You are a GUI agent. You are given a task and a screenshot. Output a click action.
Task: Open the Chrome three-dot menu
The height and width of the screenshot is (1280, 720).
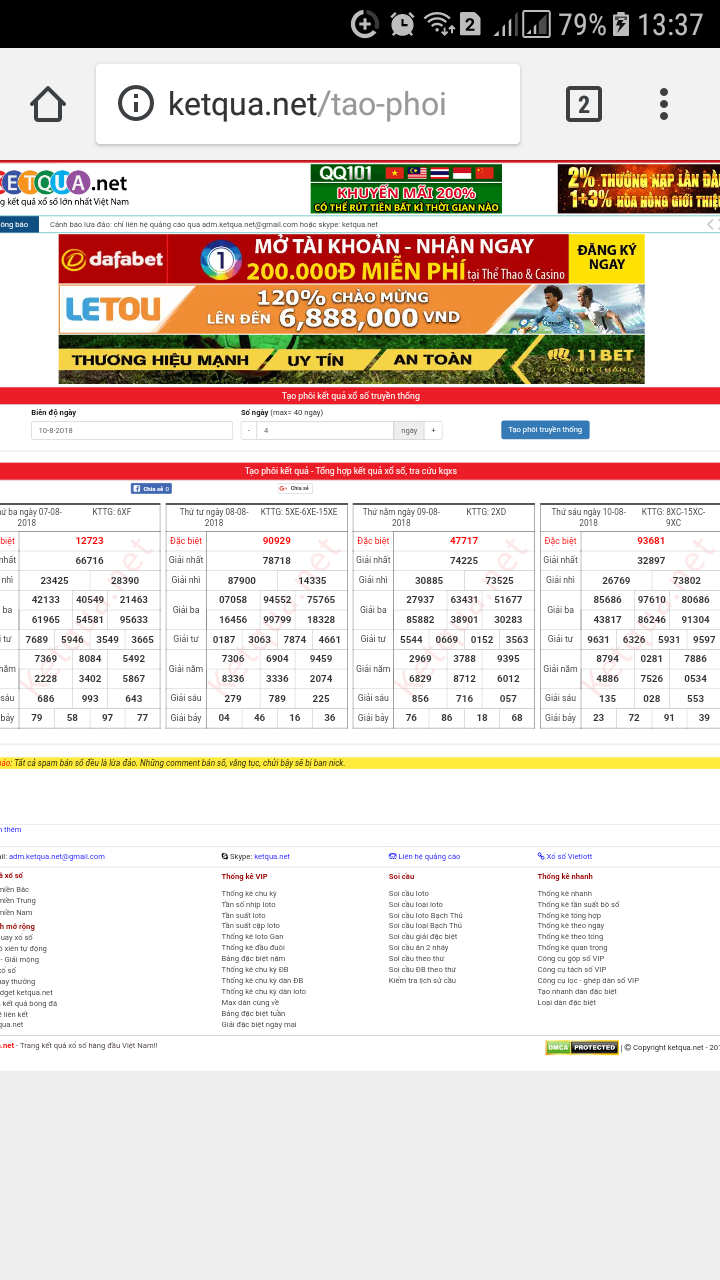pyautogui.click(x=664, y=104)
